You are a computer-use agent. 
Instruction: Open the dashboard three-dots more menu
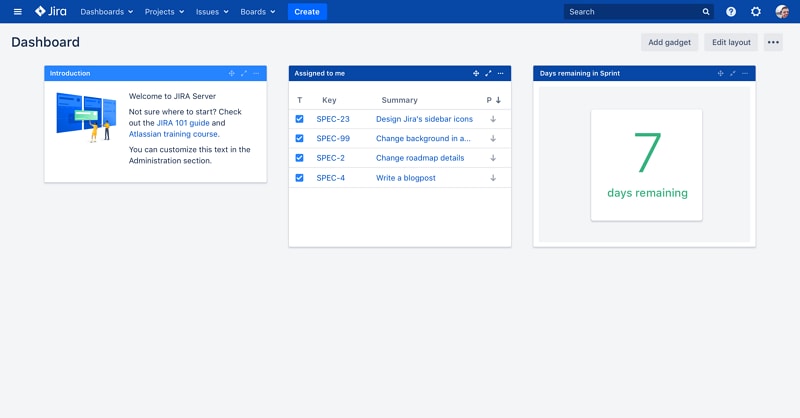pyautogui.click(x=773, y=42)
